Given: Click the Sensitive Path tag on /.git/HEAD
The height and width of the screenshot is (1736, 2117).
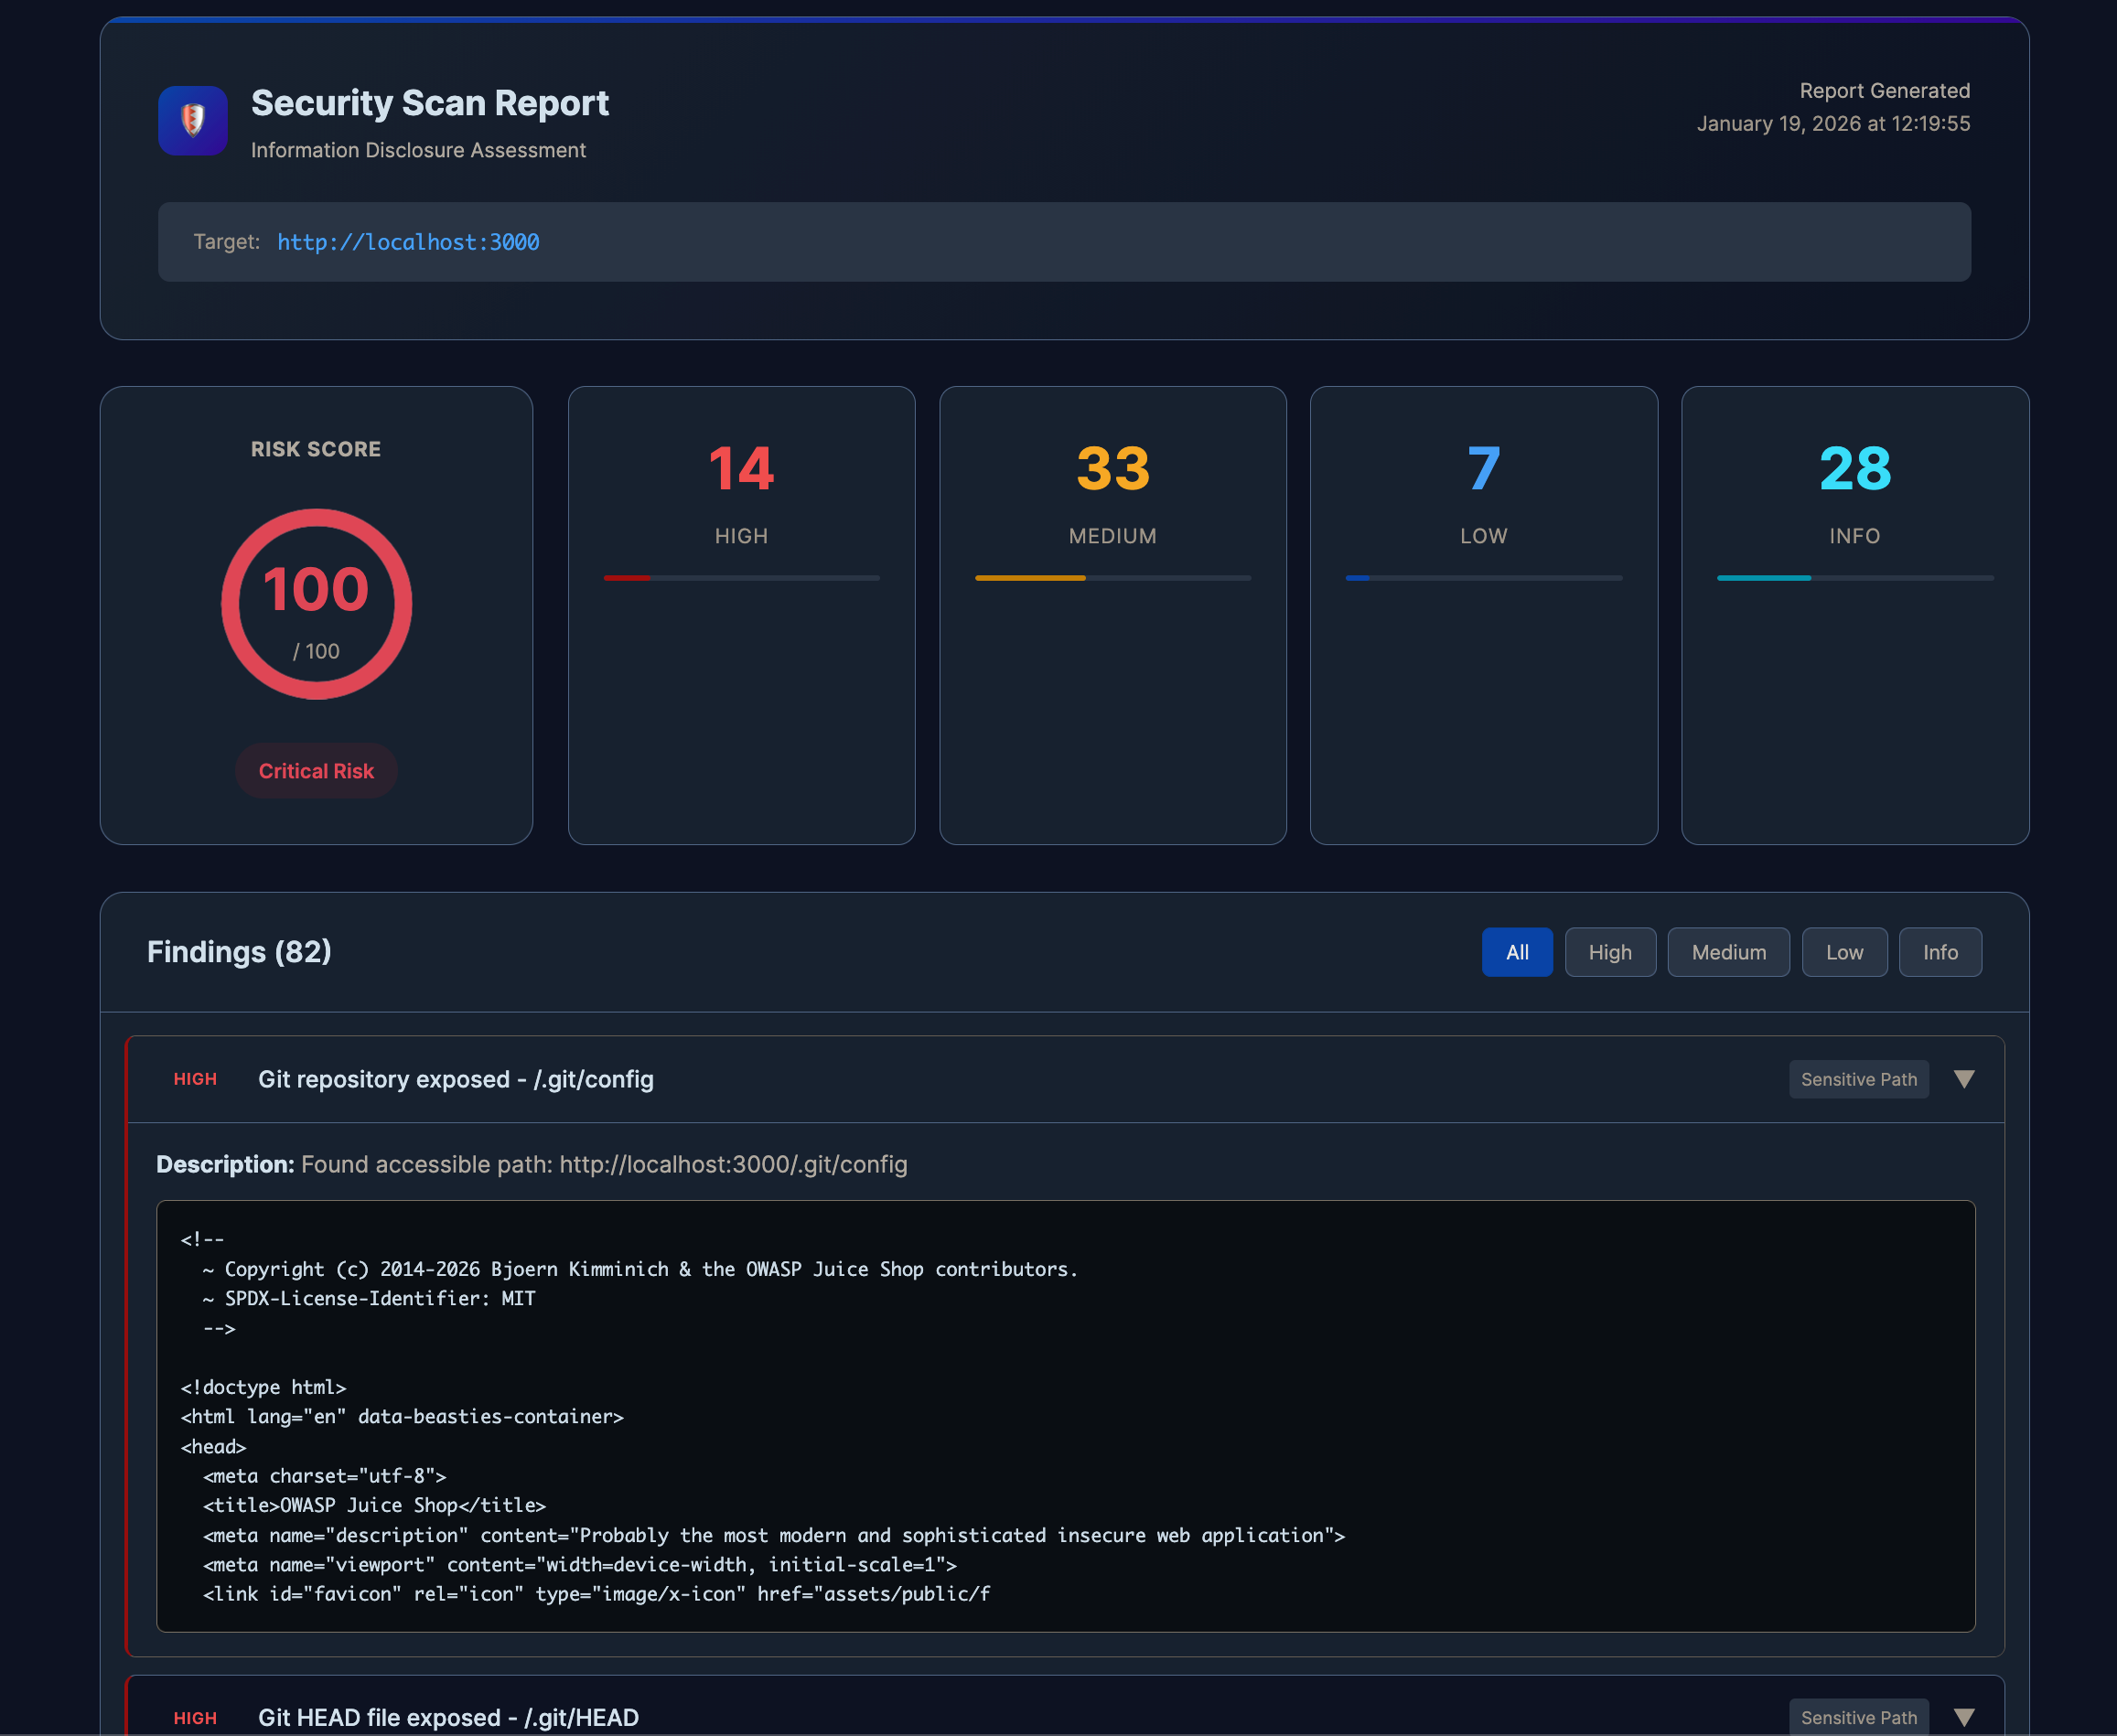Looking at the screenshot, I should [1858, 1717].
